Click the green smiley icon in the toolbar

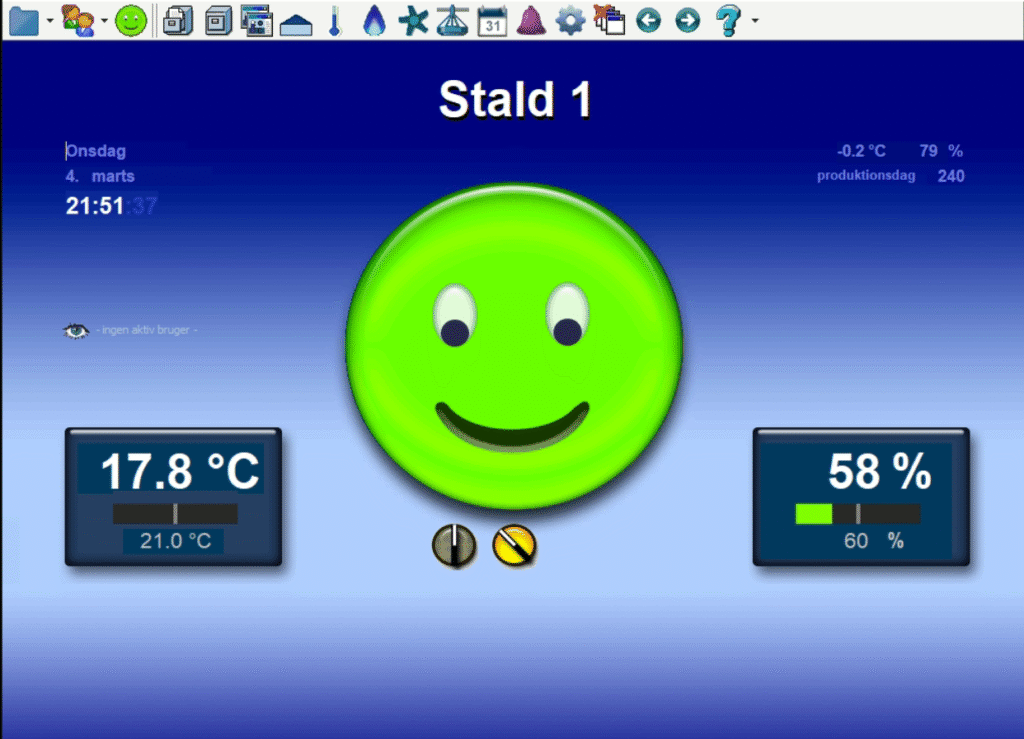[130, 20]
